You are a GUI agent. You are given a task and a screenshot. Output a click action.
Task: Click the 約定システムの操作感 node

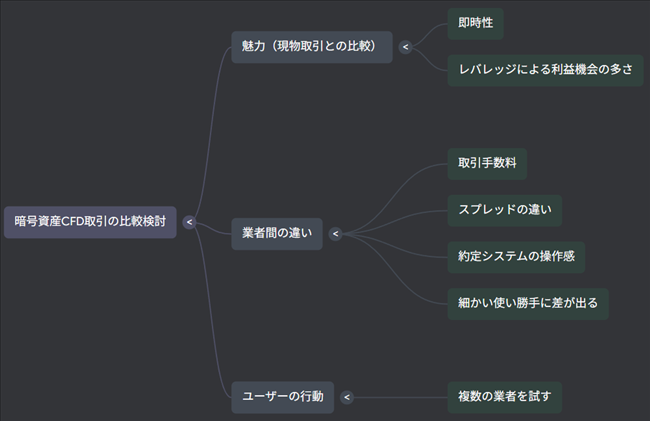click(516, 256)
